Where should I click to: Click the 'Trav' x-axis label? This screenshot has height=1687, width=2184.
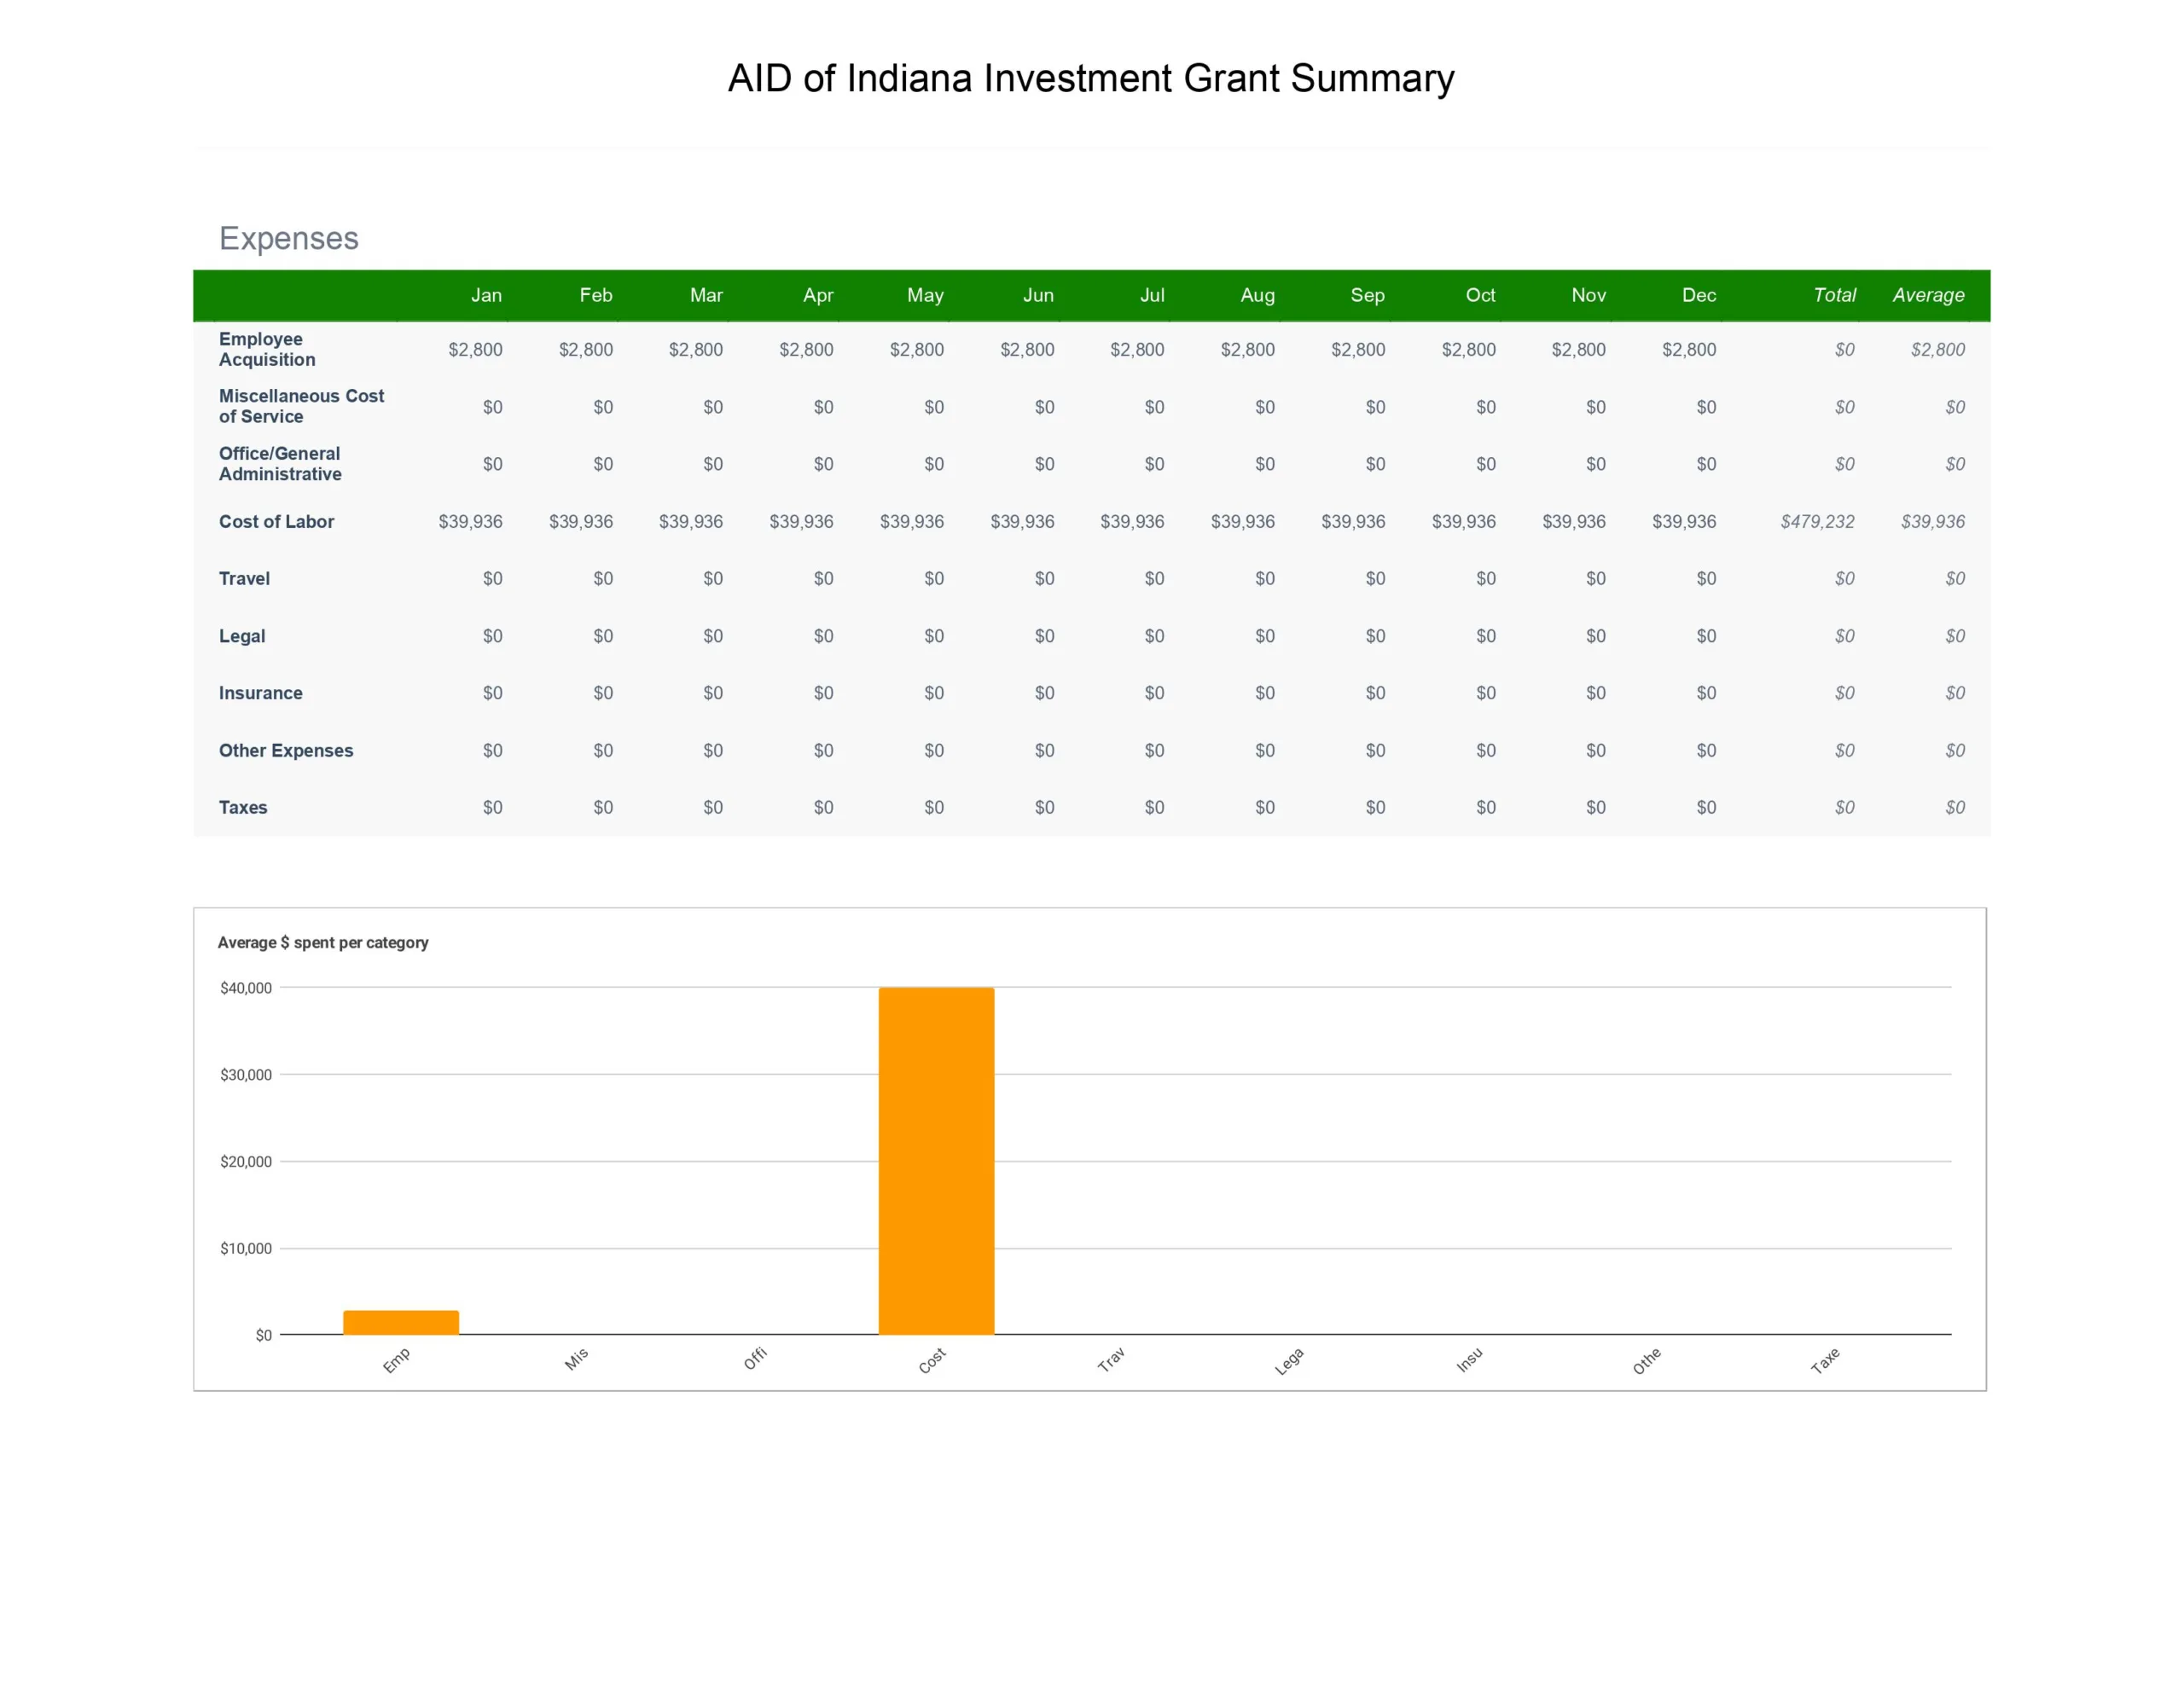(1111, 1360)
